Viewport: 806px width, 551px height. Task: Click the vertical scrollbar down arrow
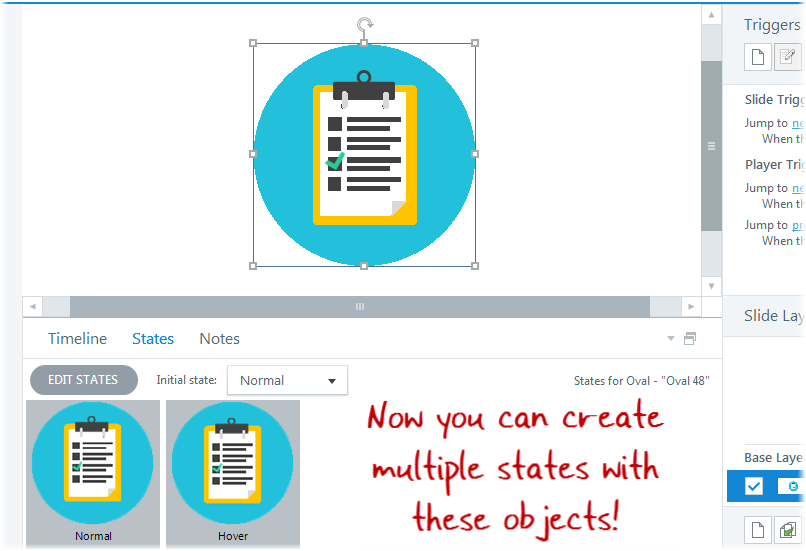711,285
